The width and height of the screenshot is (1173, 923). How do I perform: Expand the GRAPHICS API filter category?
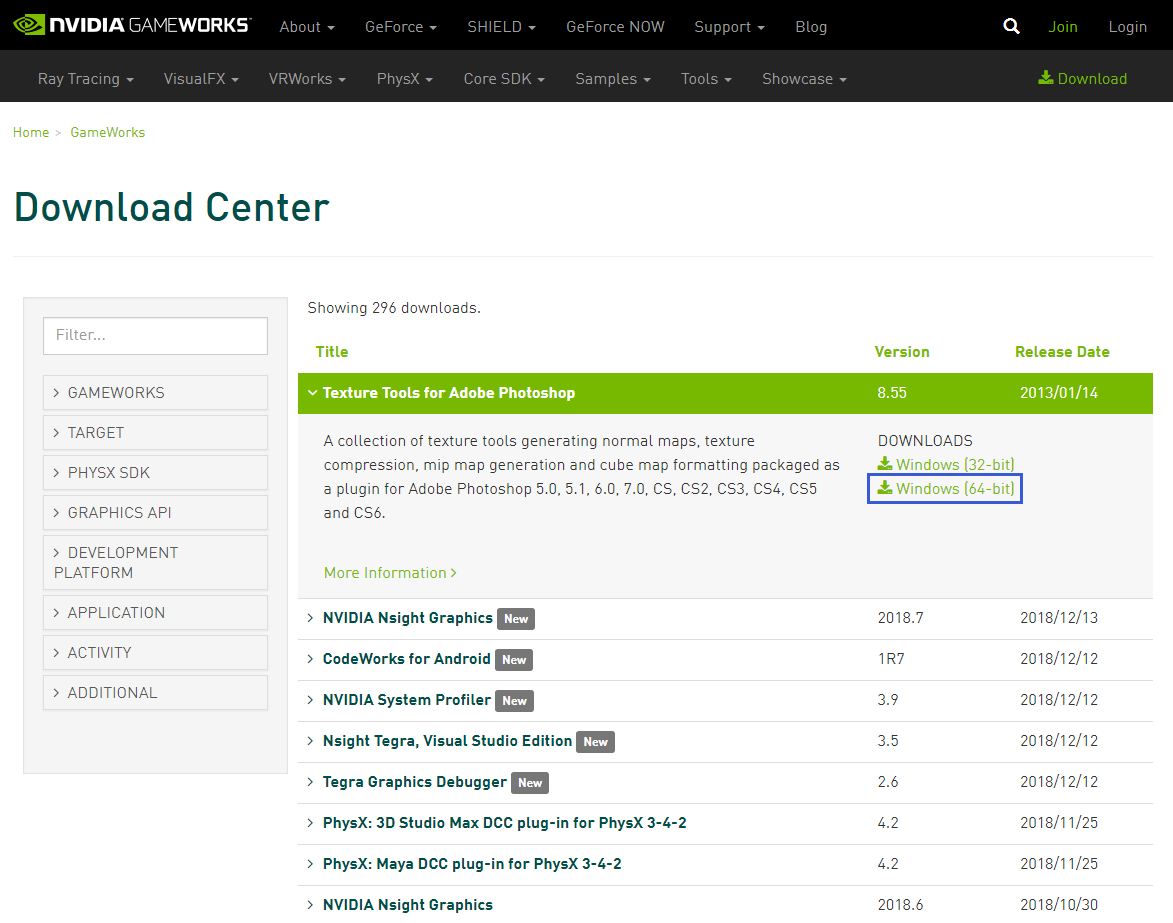pos(156,513)
